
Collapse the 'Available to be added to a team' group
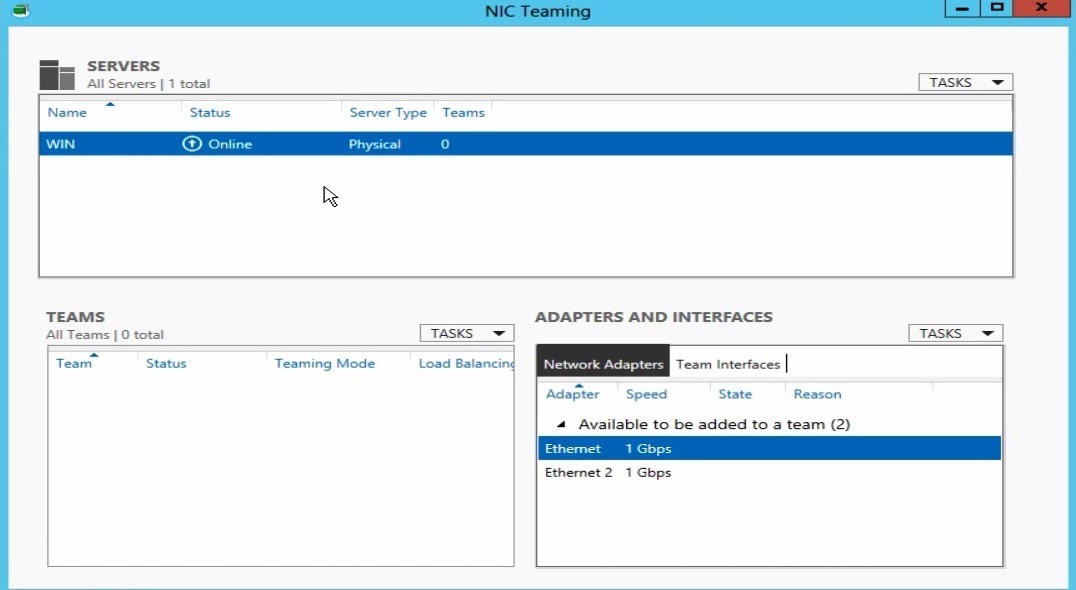pos(561,424)
